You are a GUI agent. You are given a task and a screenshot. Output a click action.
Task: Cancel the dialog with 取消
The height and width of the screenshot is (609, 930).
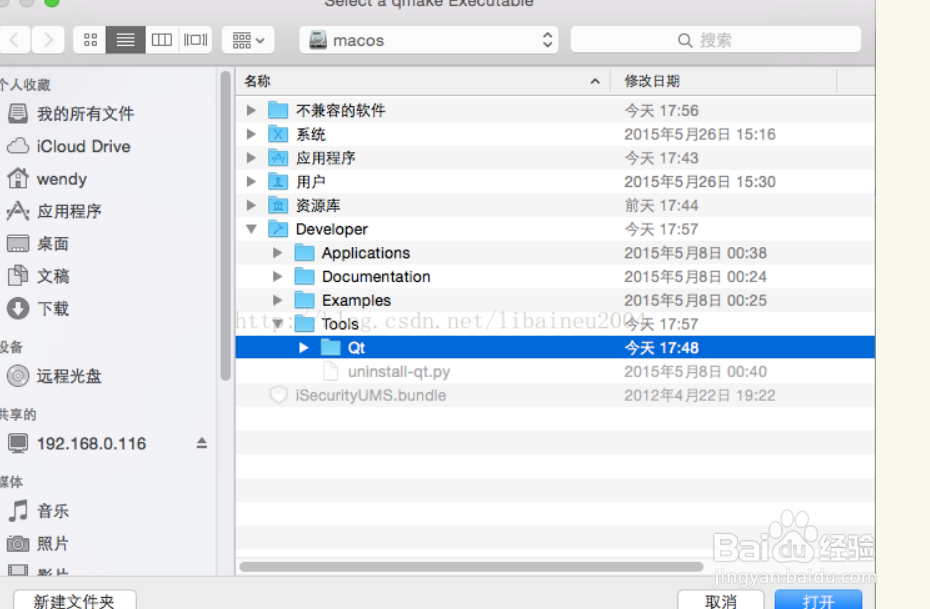(x=722, y=600)
